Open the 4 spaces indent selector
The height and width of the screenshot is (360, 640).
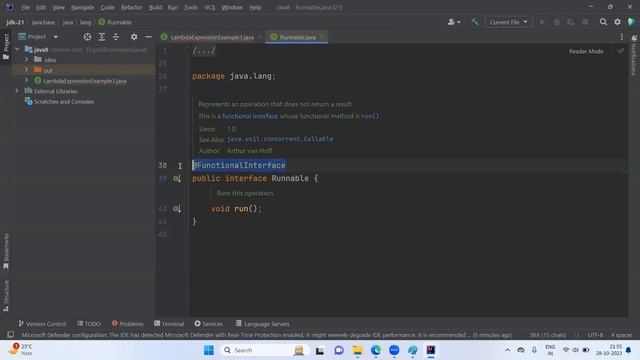(621, 335)
